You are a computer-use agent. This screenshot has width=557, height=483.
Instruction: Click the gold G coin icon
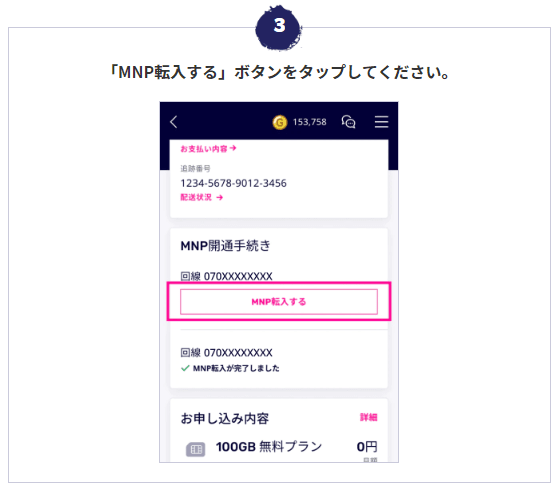coord(280,123)
